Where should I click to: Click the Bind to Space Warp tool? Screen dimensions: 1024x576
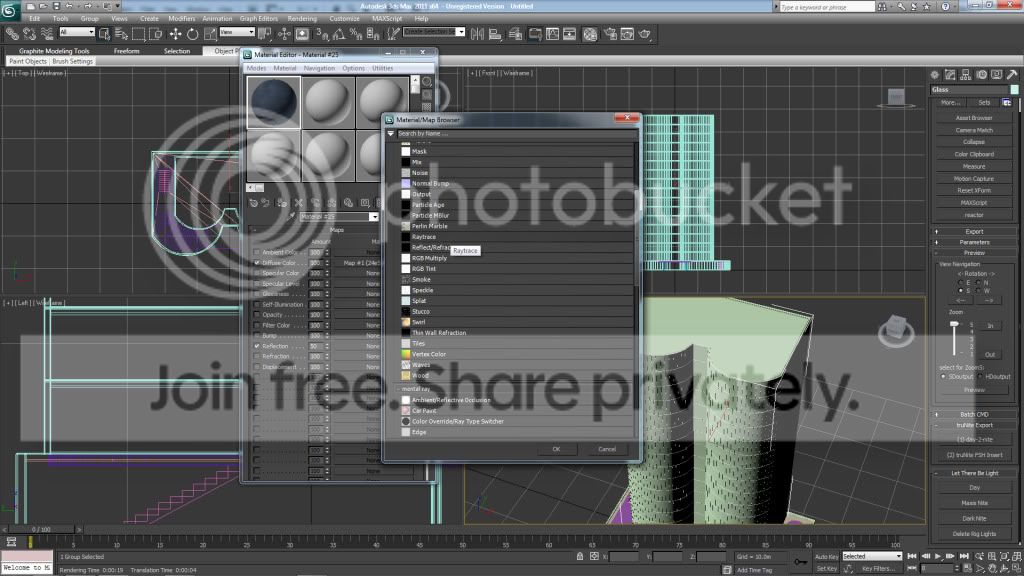pos(46,34)
